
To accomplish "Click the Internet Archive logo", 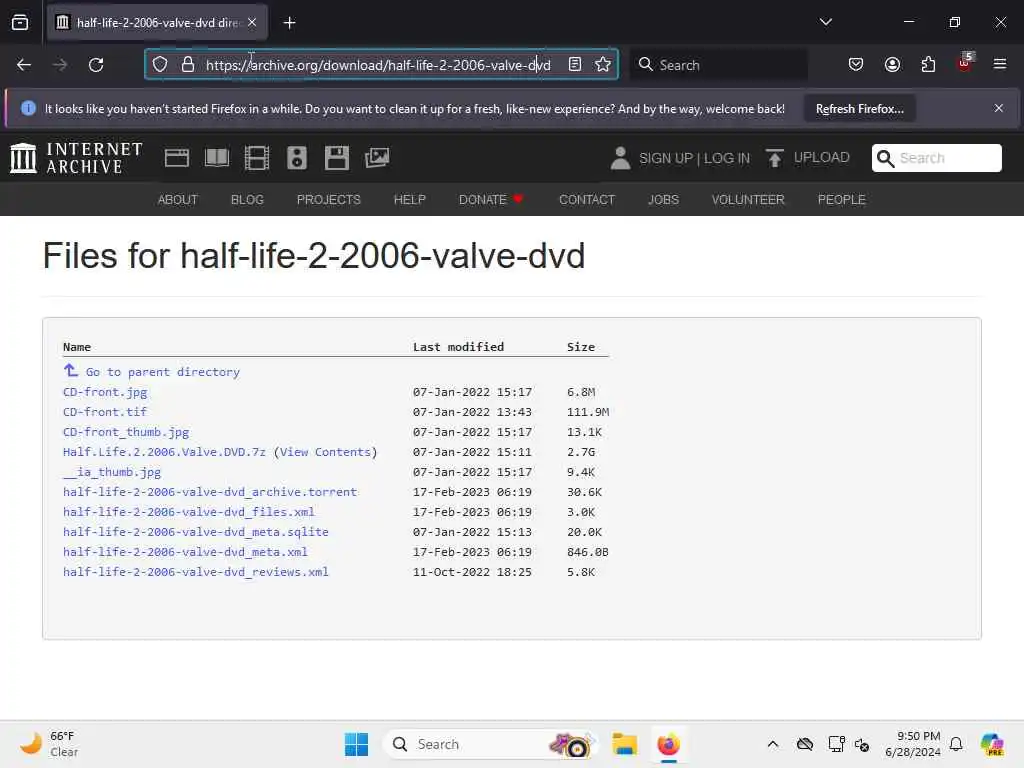I will click(76, 158).
